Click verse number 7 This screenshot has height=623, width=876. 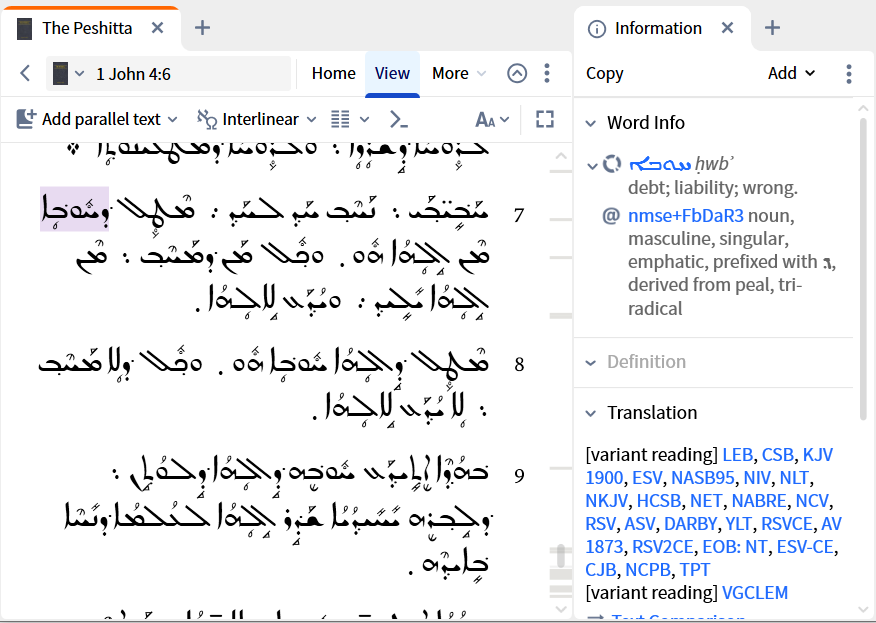[x=519, y=215]
